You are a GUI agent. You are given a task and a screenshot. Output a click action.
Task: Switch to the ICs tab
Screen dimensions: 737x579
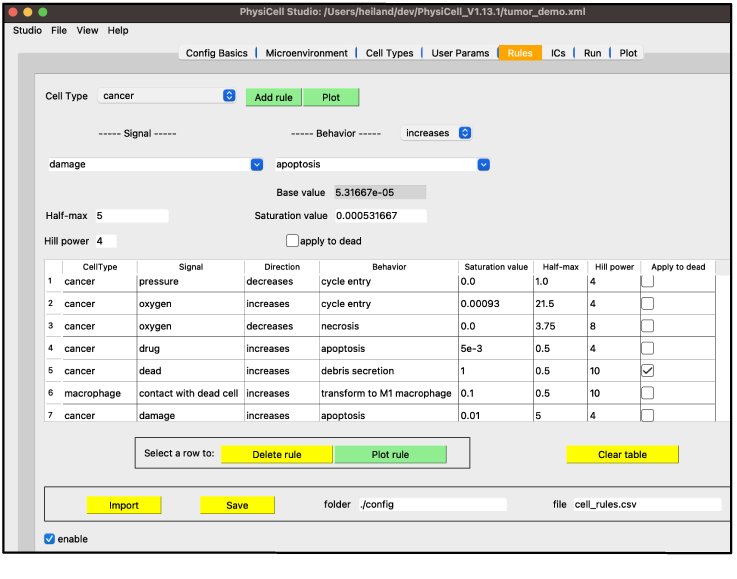(558, 53)
